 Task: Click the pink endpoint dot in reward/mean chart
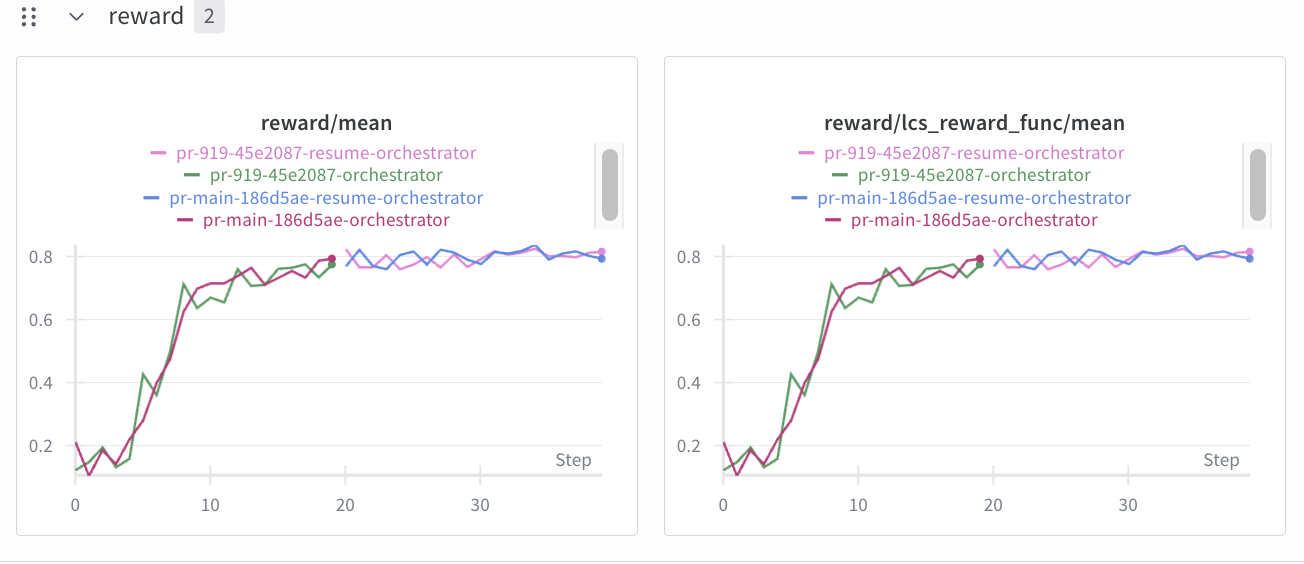click(601, 252)
